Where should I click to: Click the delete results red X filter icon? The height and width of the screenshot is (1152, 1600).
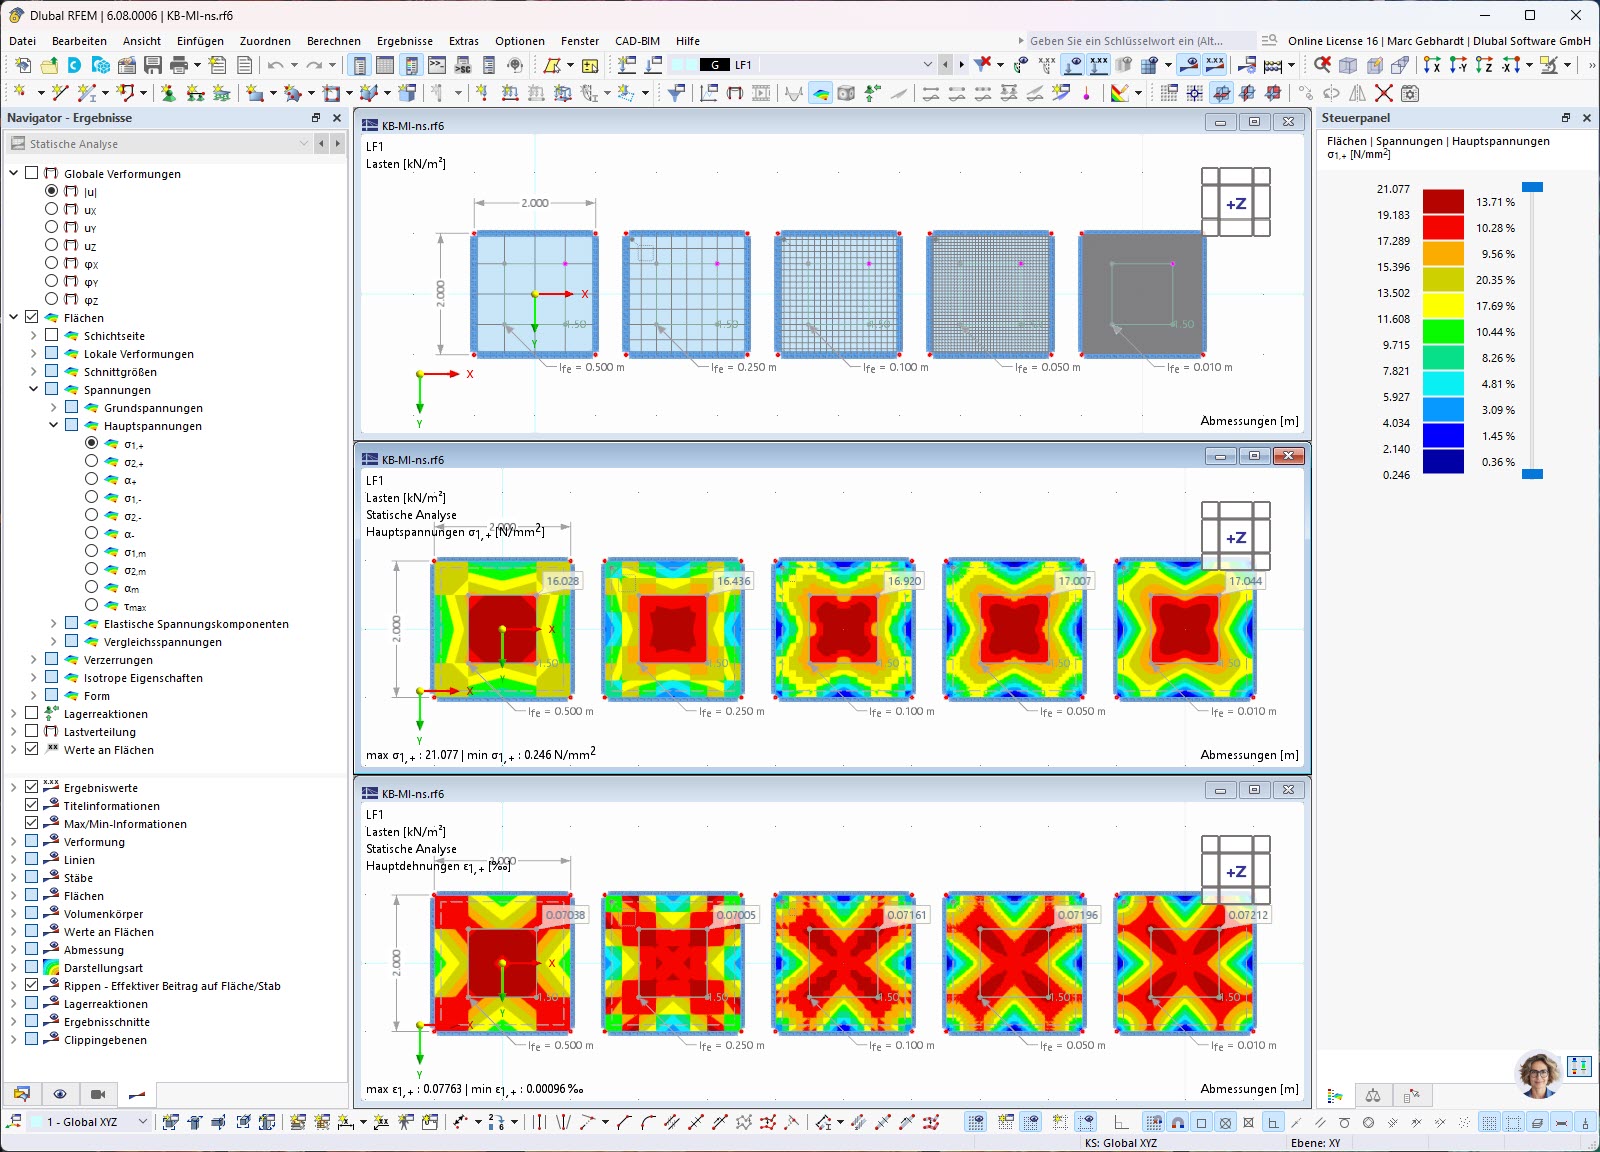tap(983, 65)
